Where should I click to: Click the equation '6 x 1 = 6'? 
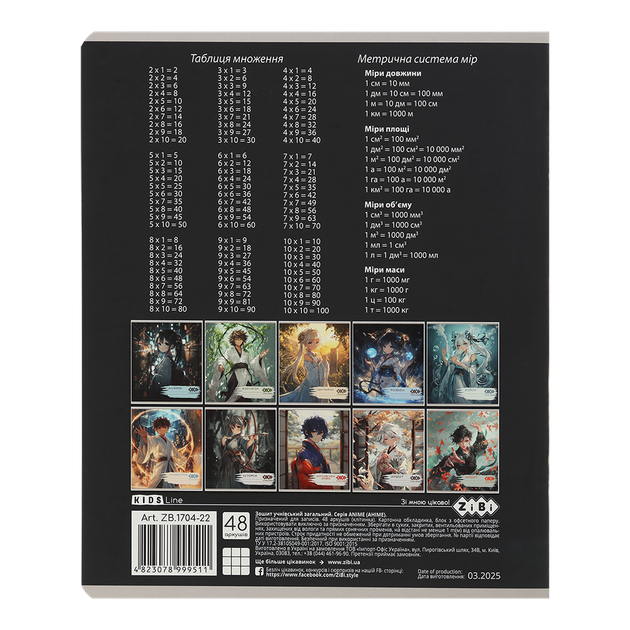point(232,155)
